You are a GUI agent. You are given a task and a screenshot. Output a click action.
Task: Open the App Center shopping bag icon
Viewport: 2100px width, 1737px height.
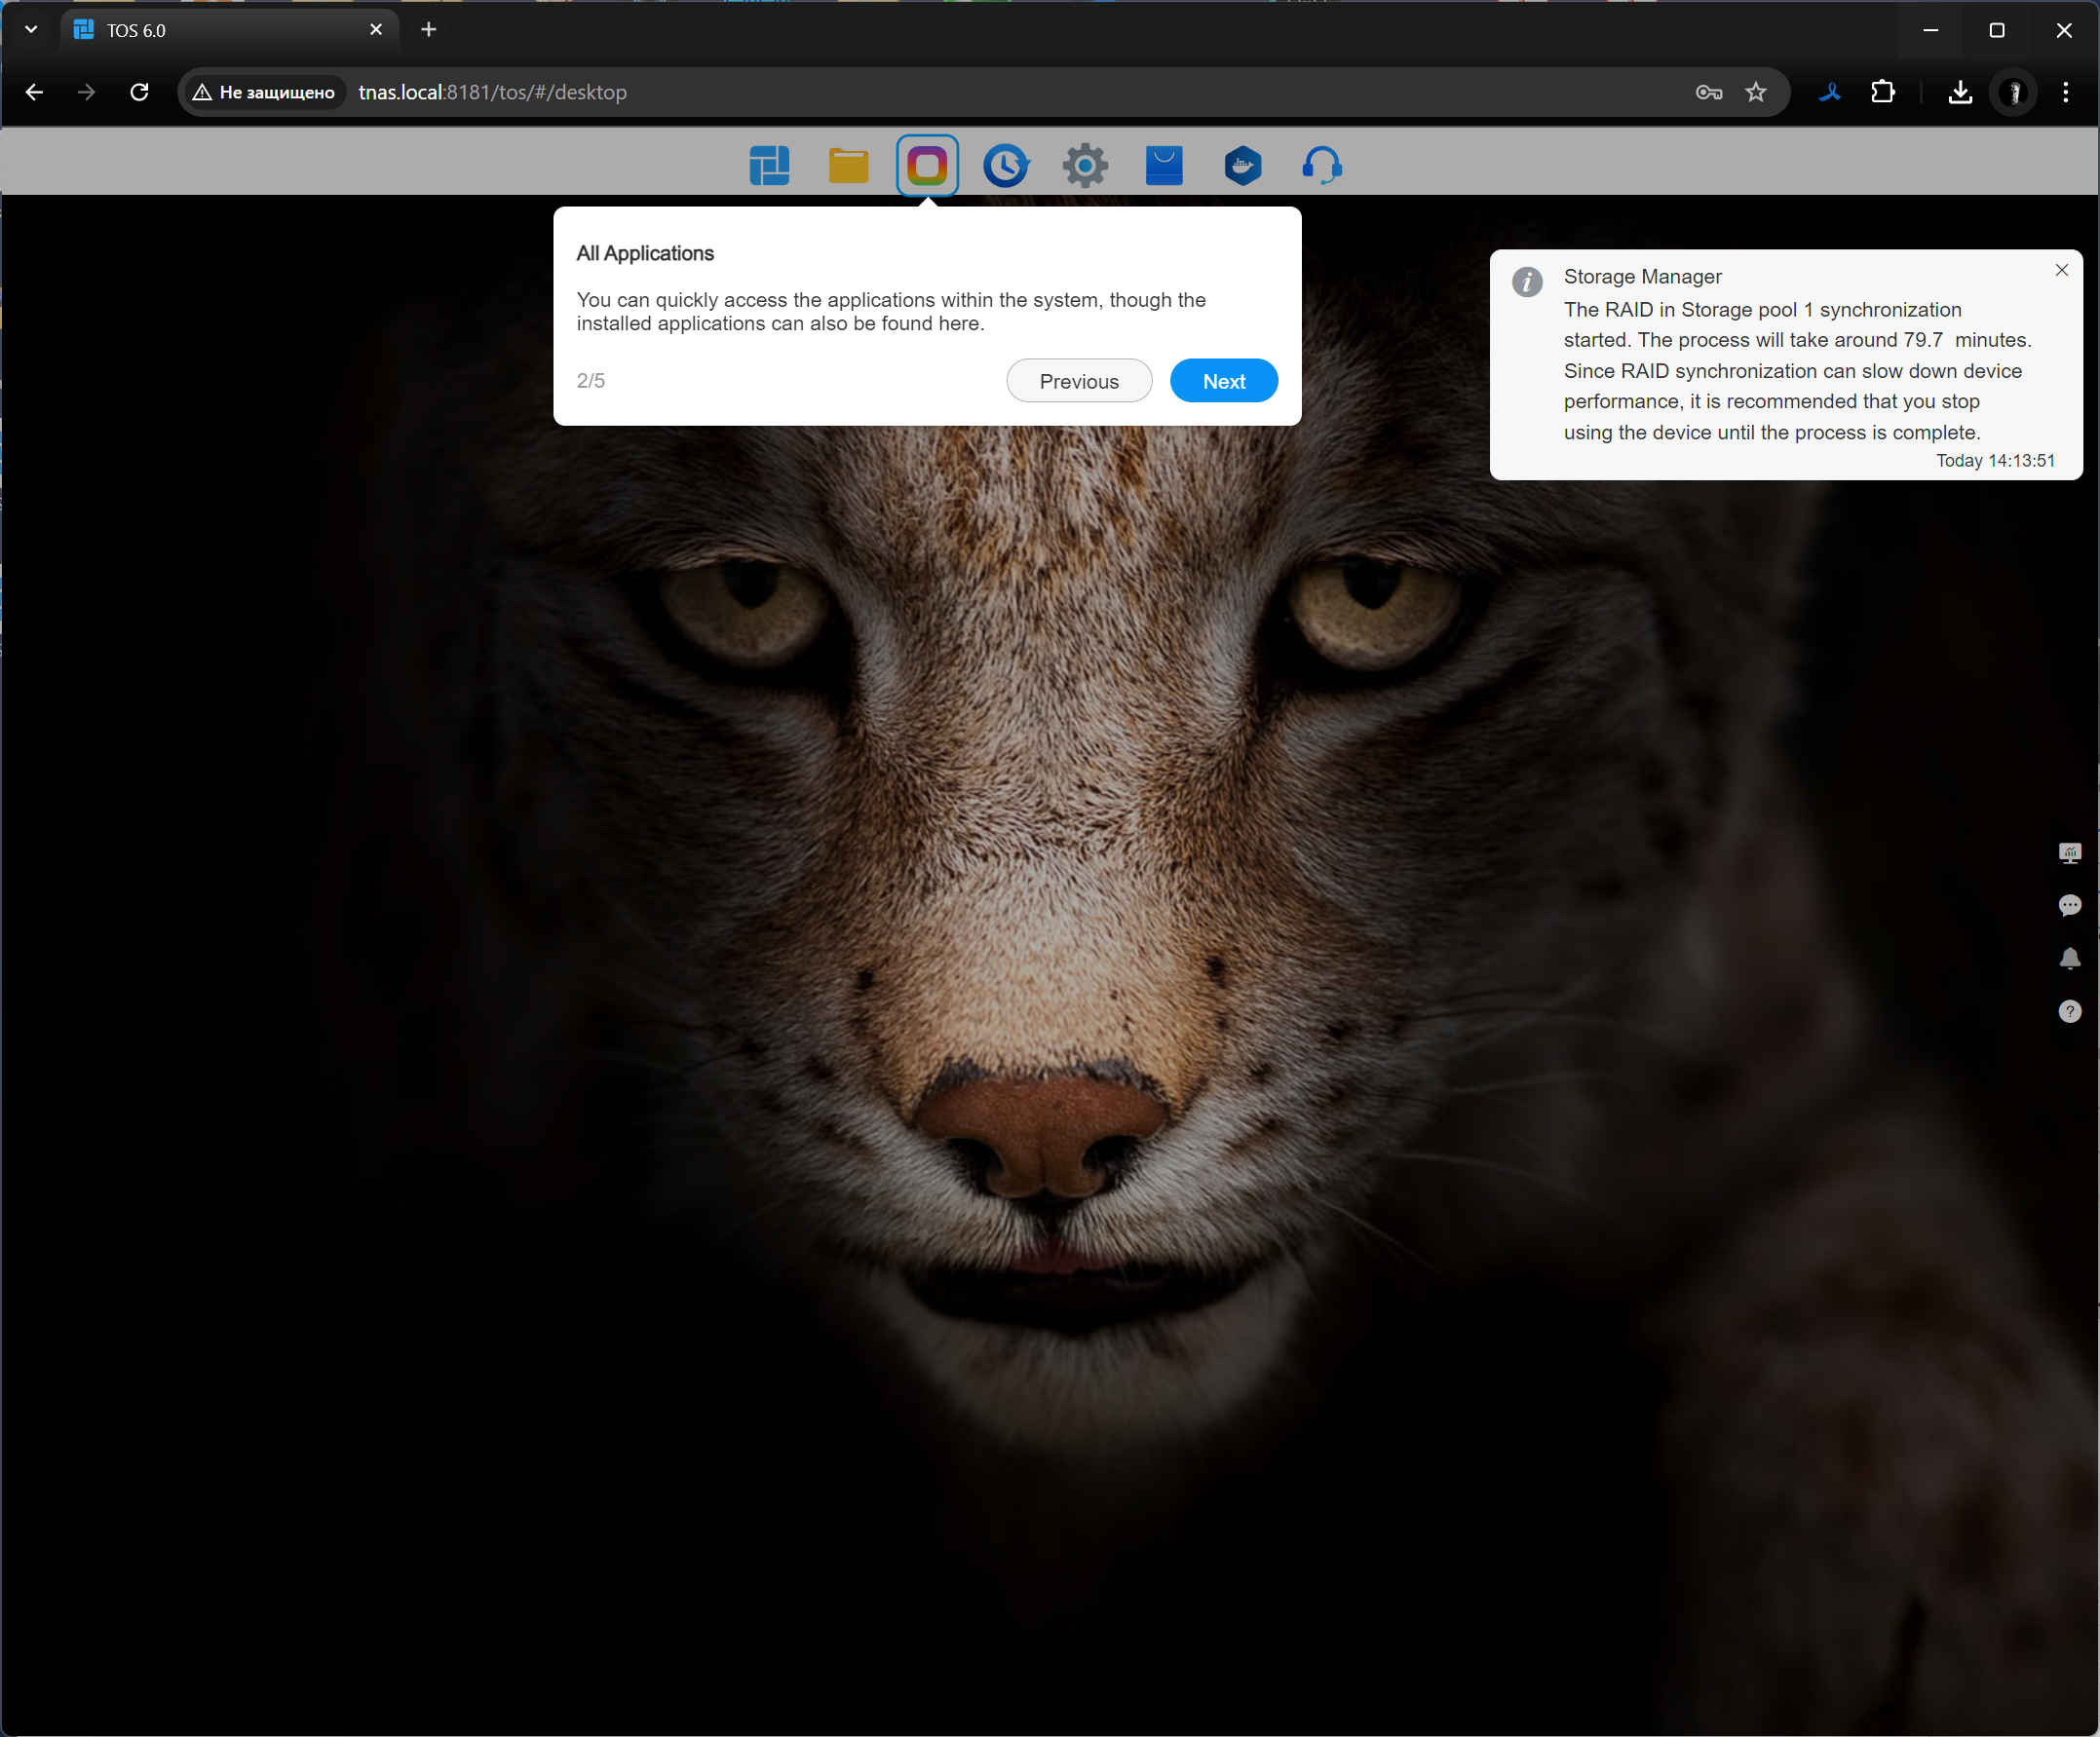click(1164, 165)
